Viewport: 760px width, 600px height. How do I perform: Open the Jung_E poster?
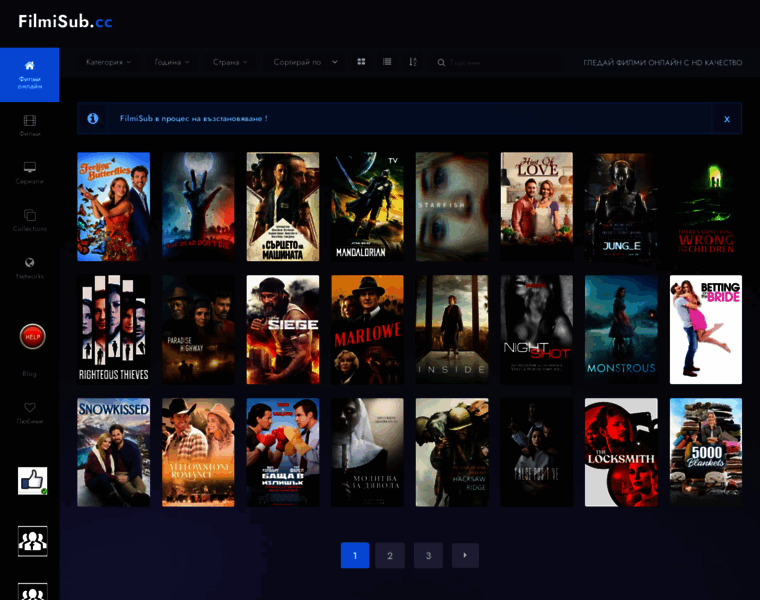pos(621,207)
